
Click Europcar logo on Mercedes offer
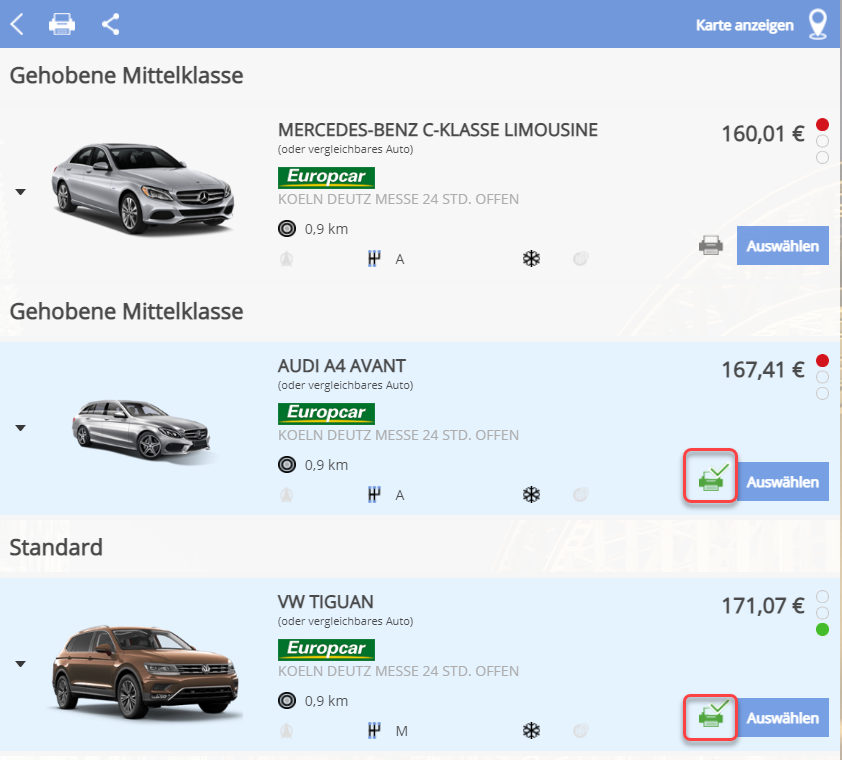click(x=326, y=177)
